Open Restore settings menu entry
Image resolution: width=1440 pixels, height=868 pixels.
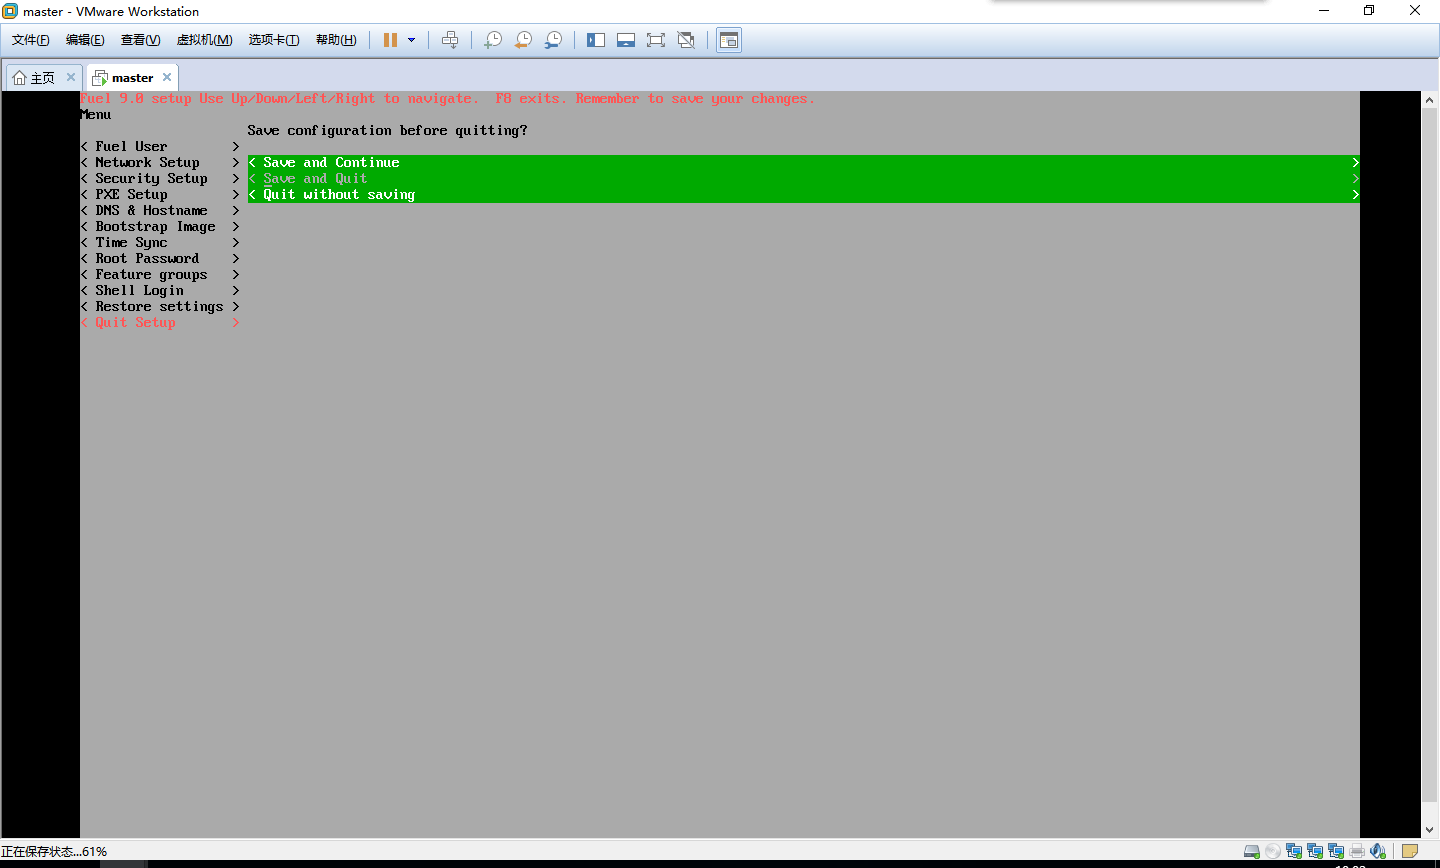pos(160,307)
